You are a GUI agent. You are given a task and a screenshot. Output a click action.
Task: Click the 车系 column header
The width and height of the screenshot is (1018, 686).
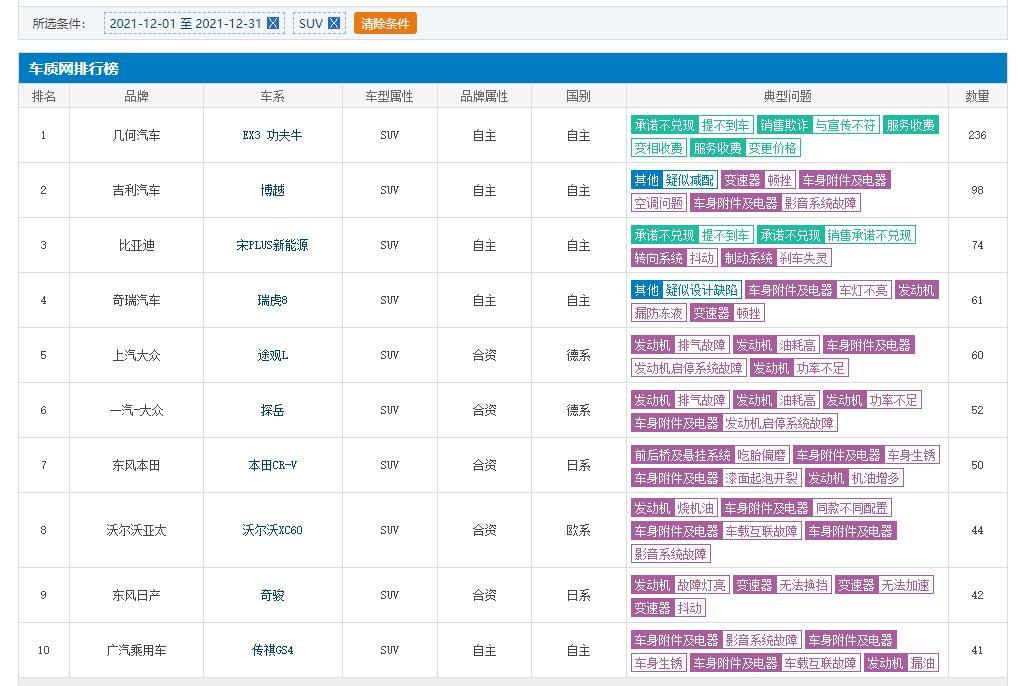tap(272, 96)
